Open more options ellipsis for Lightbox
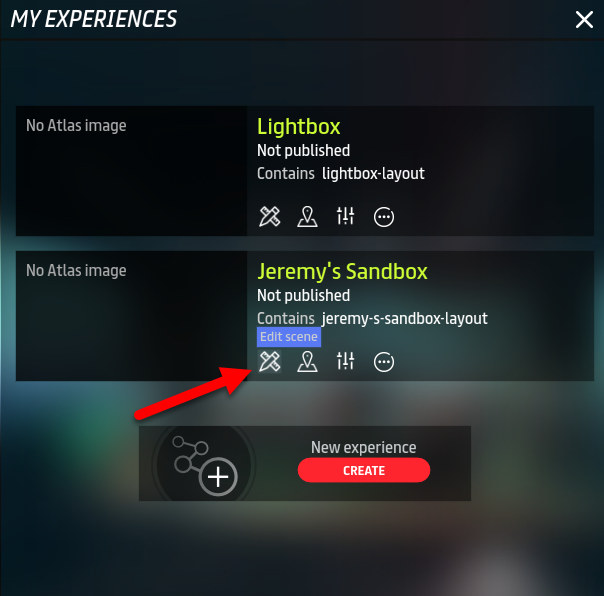The height and width of the screenshot is (596, 604). pyautogui.click(x=384, y=217)
